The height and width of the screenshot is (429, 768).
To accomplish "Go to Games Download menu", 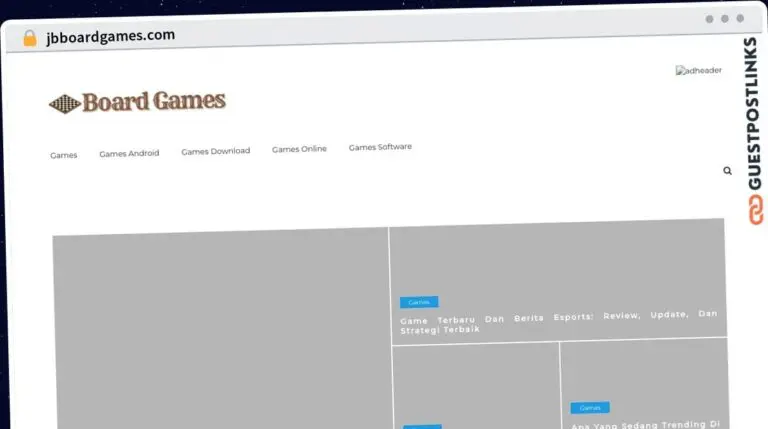I will click(x=215, y=151).
